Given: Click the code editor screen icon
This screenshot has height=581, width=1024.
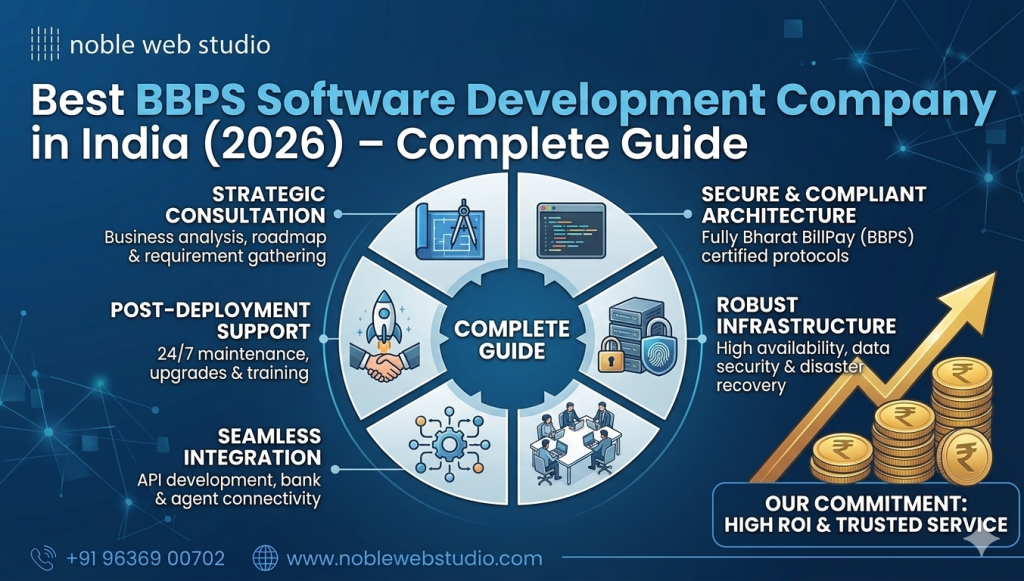Looking at the screenshot, I should tap(570, 230).
